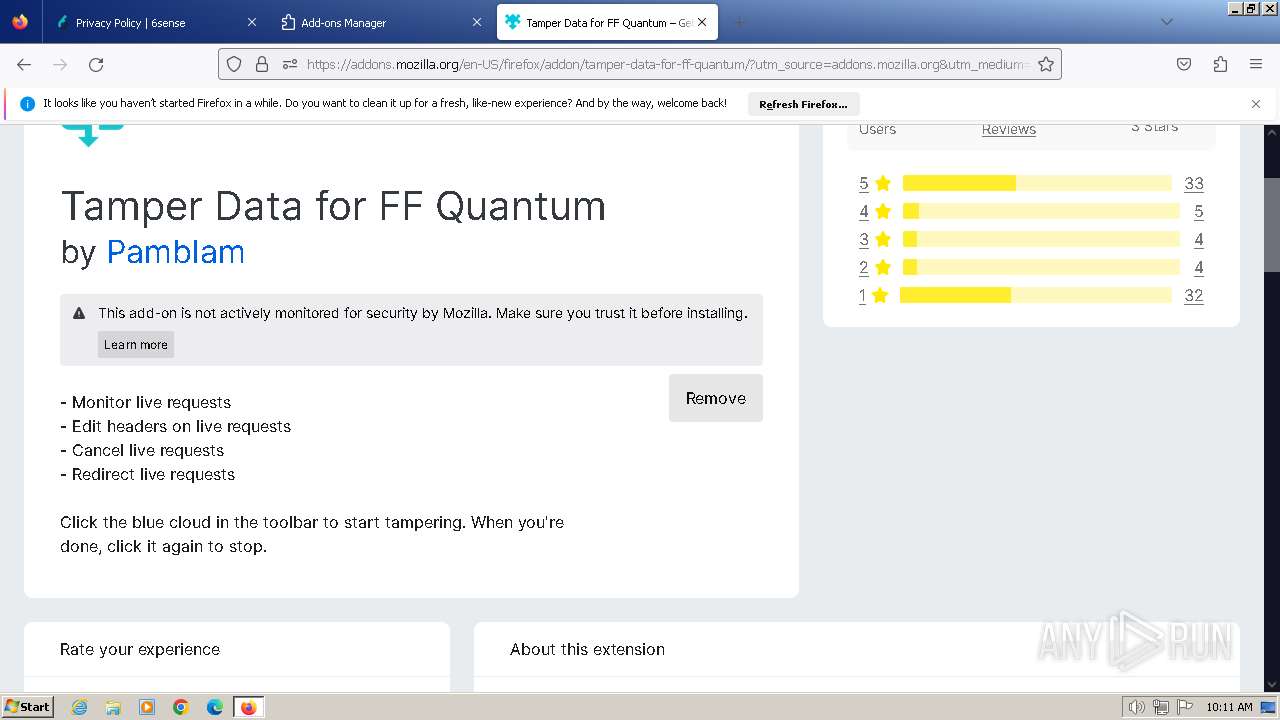Open Action Center flag icon
The height and width of the screenshot is (720, 1280).
tap(1184, 707)
